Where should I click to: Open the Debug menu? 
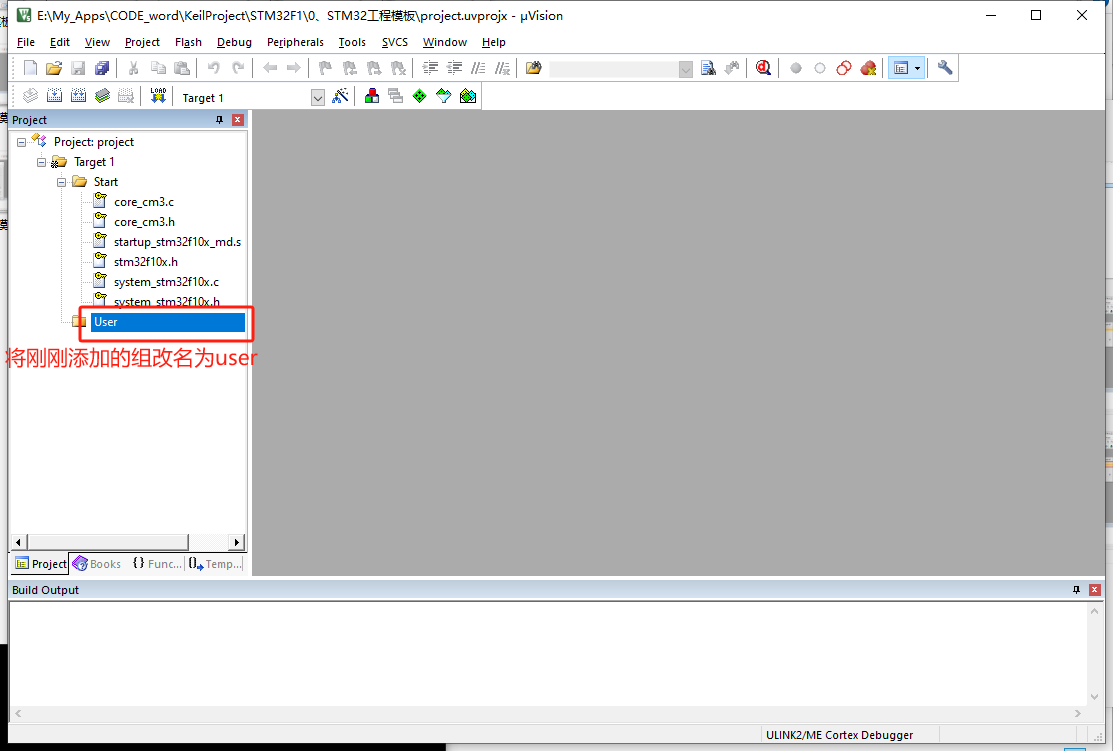coord(234,42)
